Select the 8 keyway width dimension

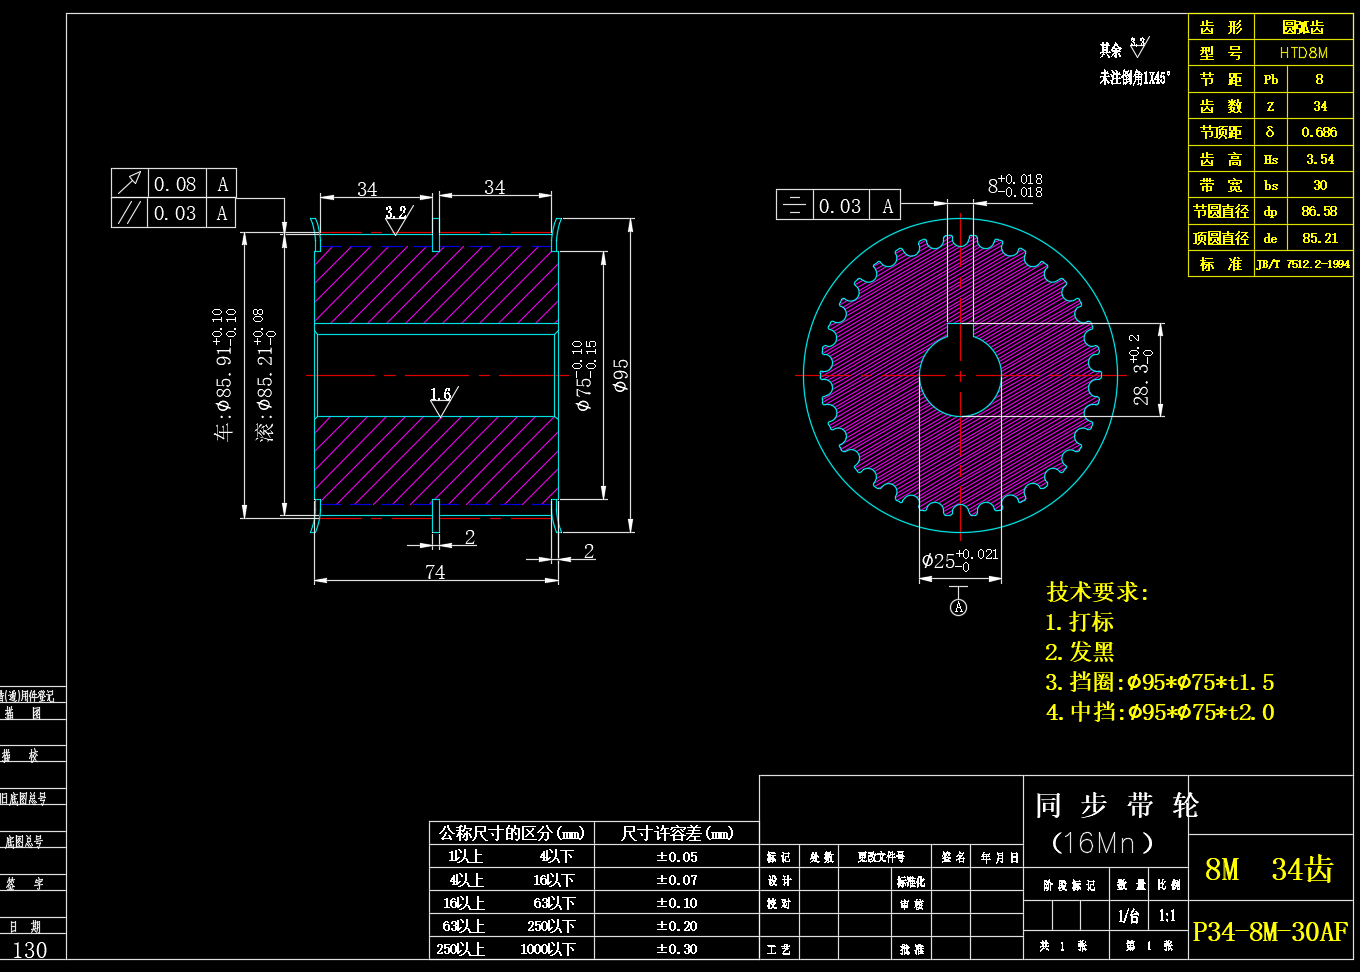pyautogui.click(x=1015, y=185)
